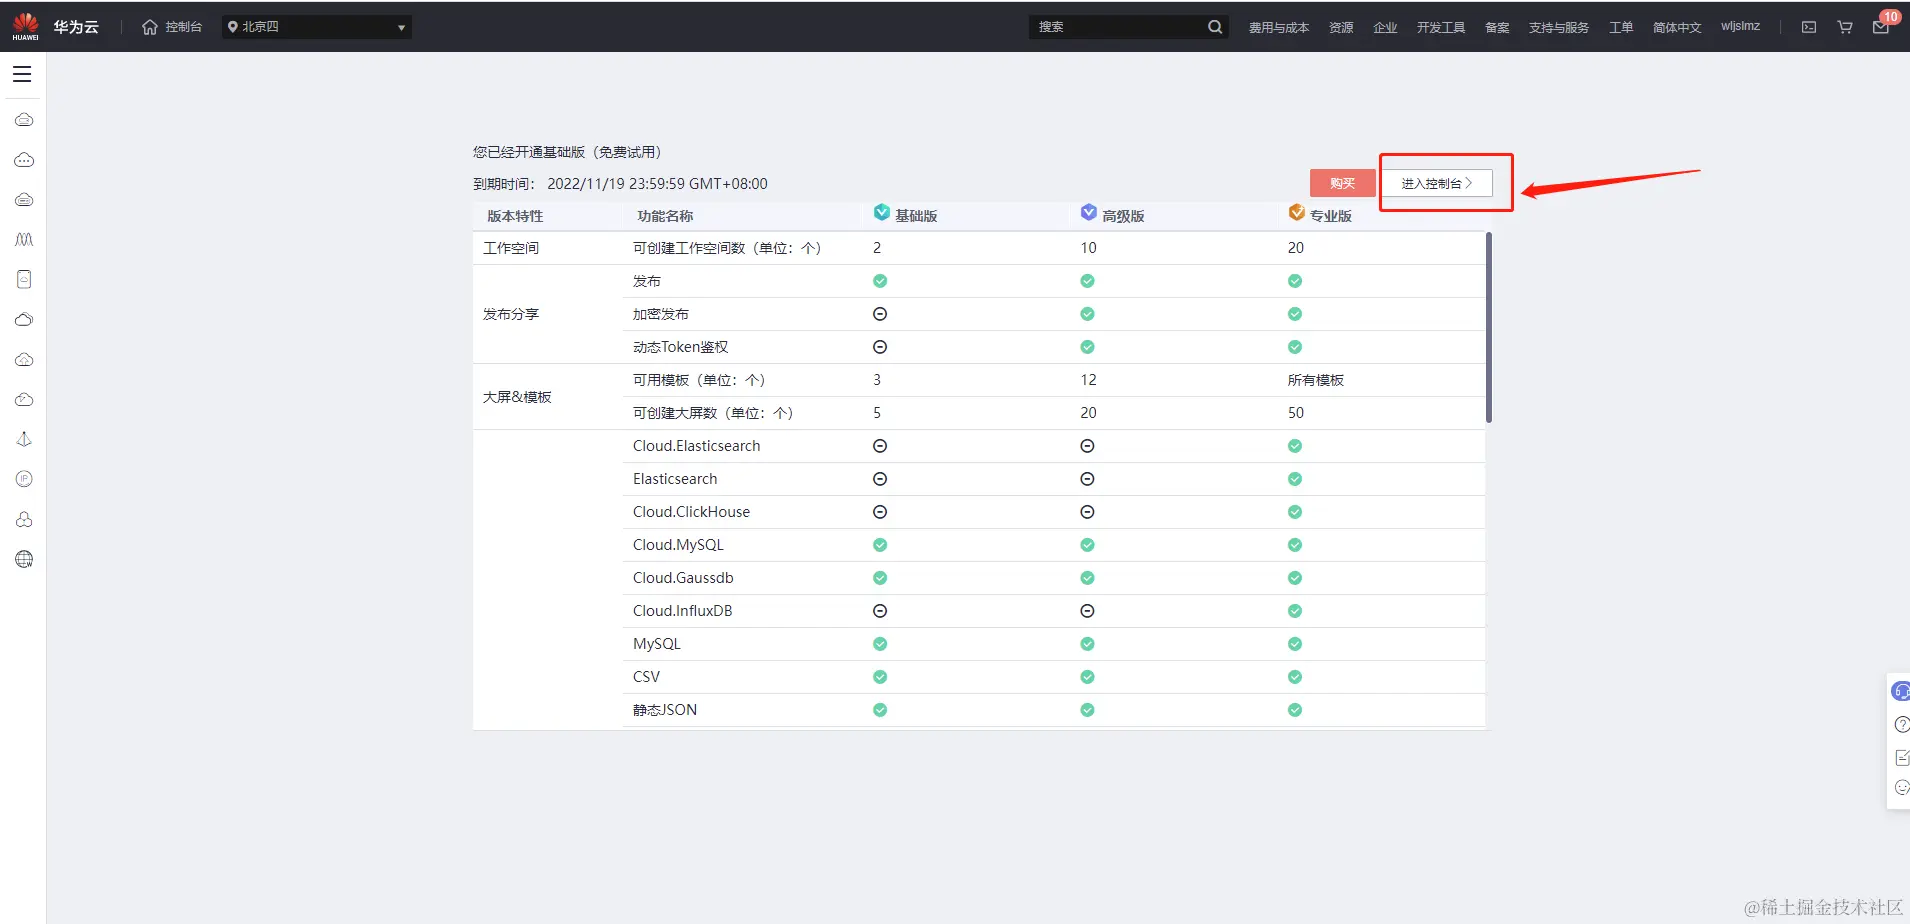Screen dimensions: 1910x924
Task: Open the hamburger navigation menu
Action: pyautogui.click(x=22, y=74)
